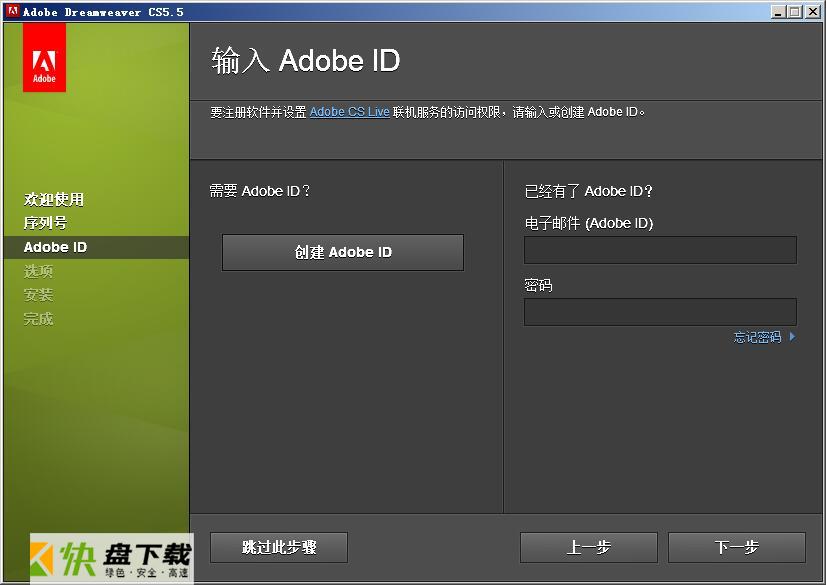Click the 需要 Adobe ID？ text

(x=260, y=191)
